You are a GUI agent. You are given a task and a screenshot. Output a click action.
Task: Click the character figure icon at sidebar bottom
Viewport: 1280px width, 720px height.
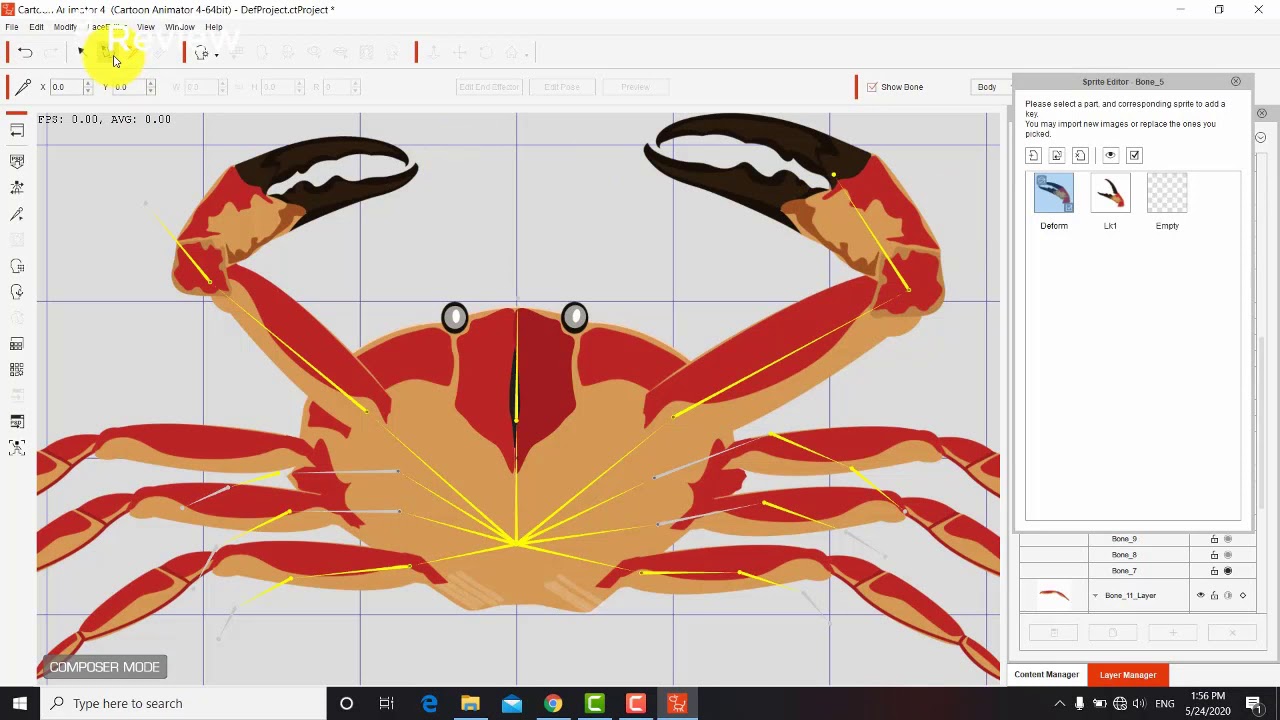[17, 448]
